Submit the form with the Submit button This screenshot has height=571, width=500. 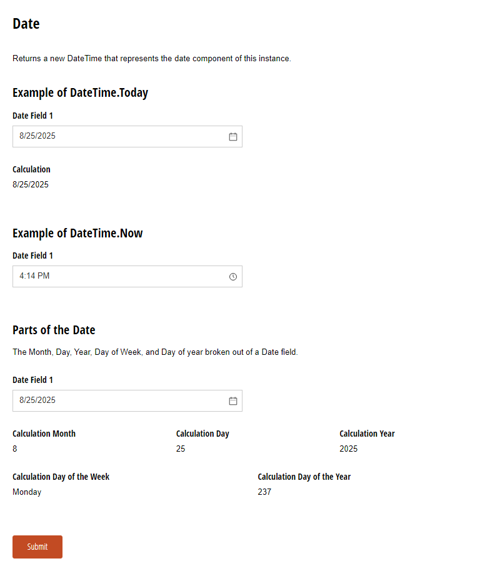pos(38,547)
